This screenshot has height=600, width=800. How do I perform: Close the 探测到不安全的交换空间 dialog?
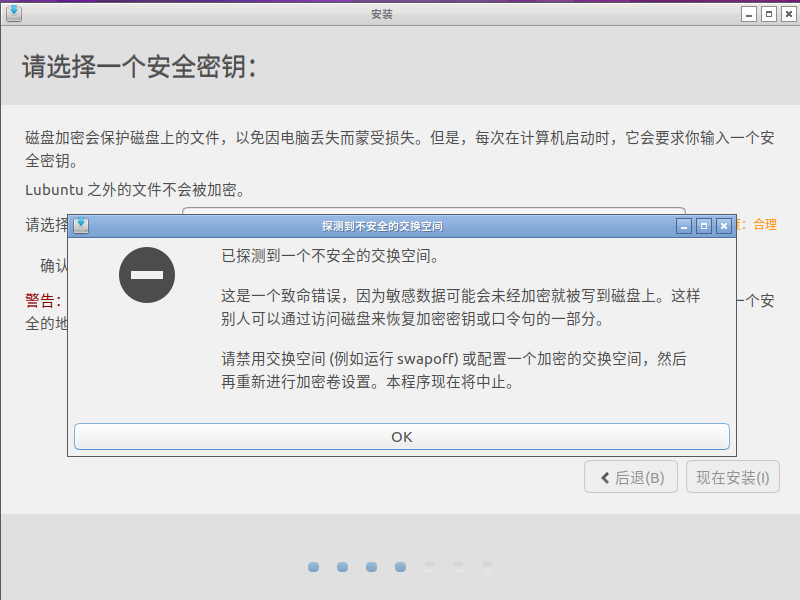723,226
